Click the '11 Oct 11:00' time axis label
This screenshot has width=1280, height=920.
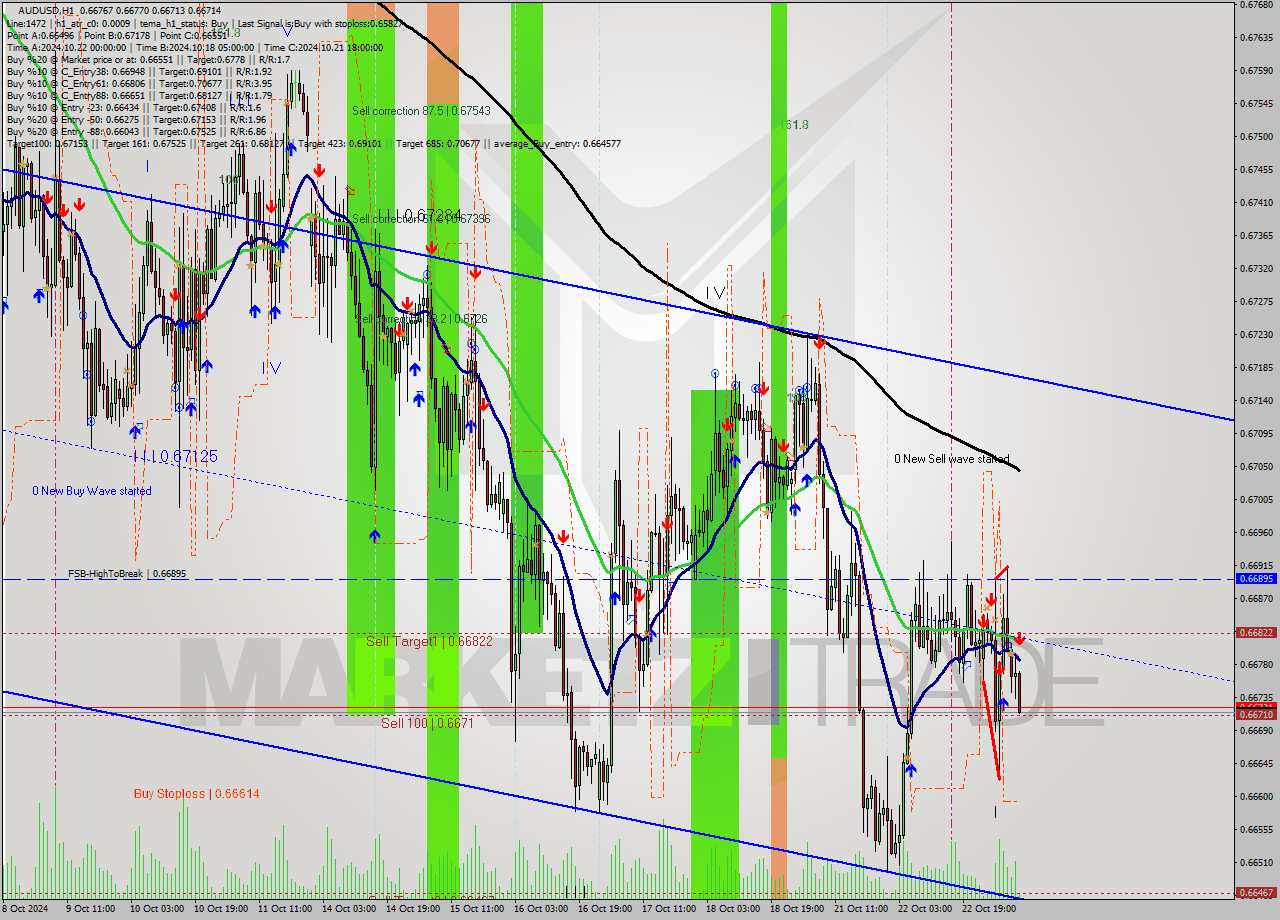[x=284, y=909]
